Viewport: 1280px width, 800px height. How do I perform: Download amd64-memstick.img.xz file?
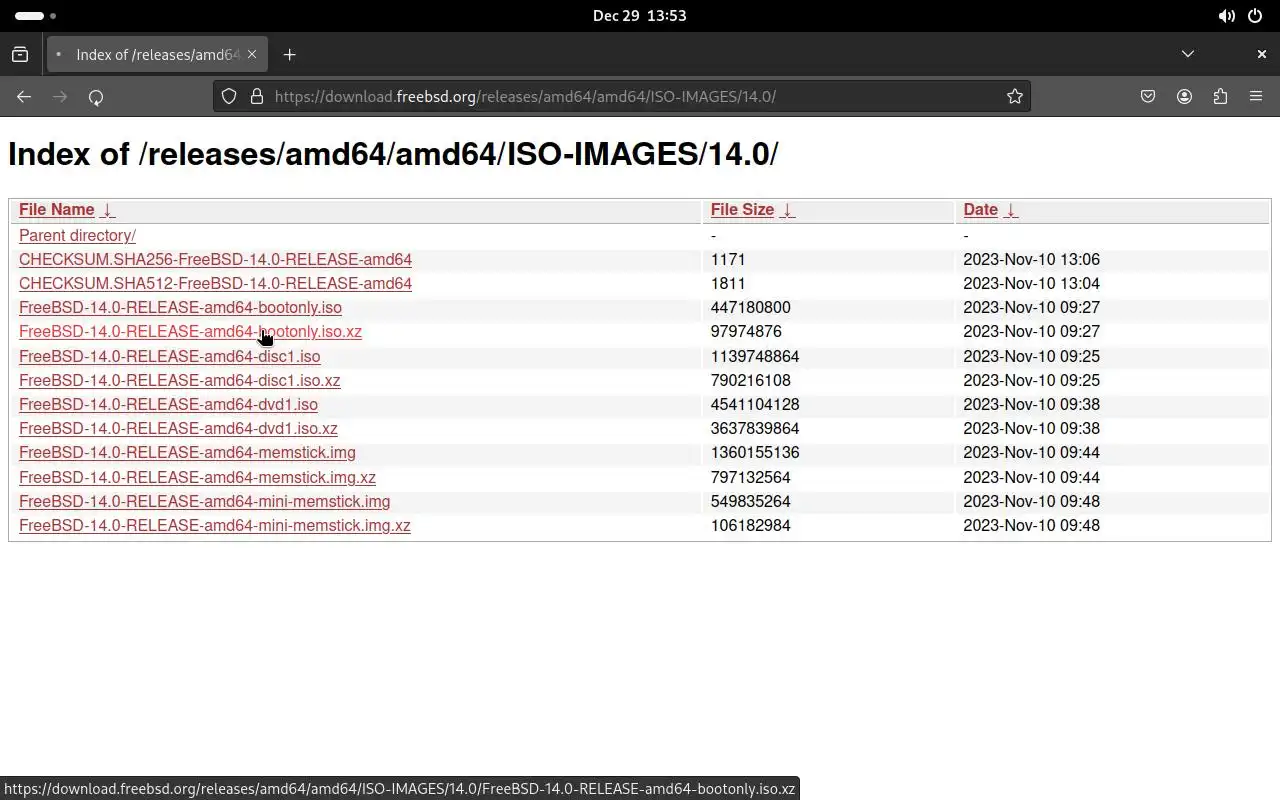click(x=197, y=478)
